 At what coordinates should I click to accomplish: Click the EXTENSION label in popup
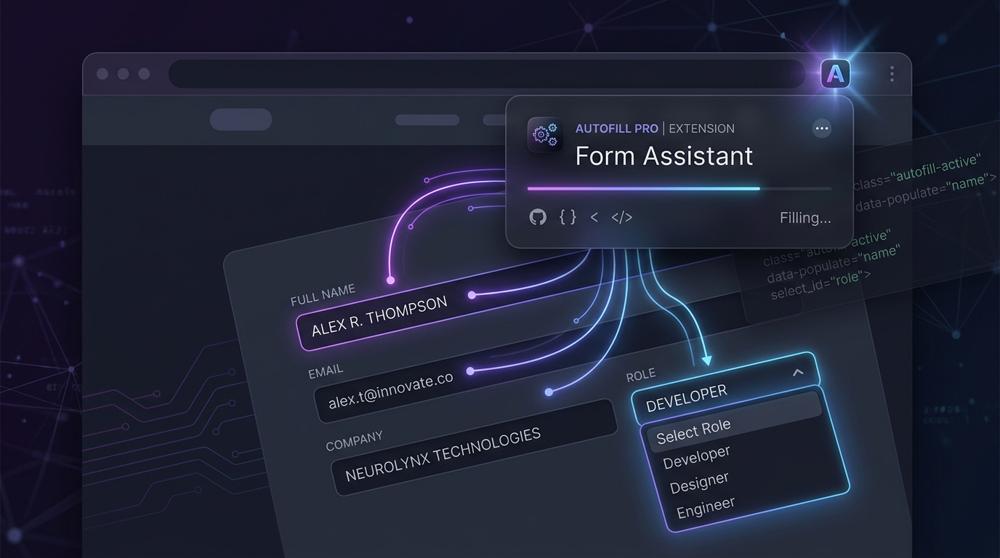[702, 128]
